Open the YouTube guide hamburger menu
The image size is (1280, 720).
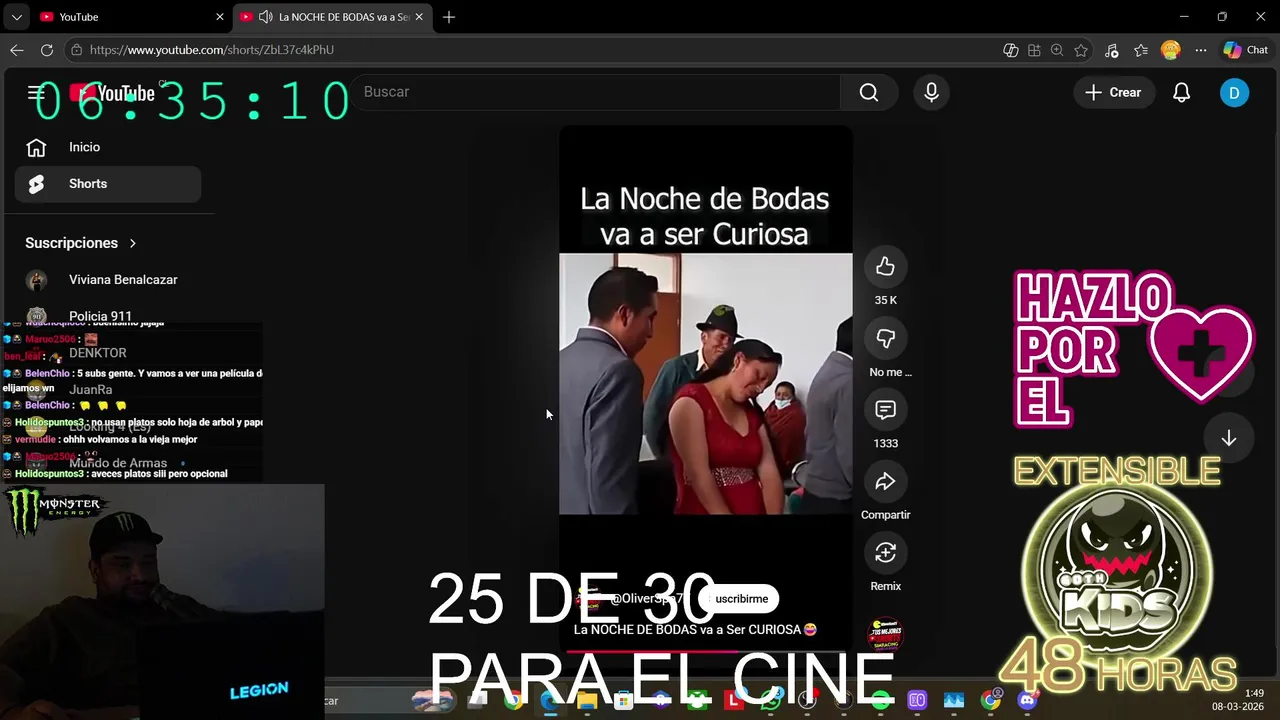click(x=36, y=93)
